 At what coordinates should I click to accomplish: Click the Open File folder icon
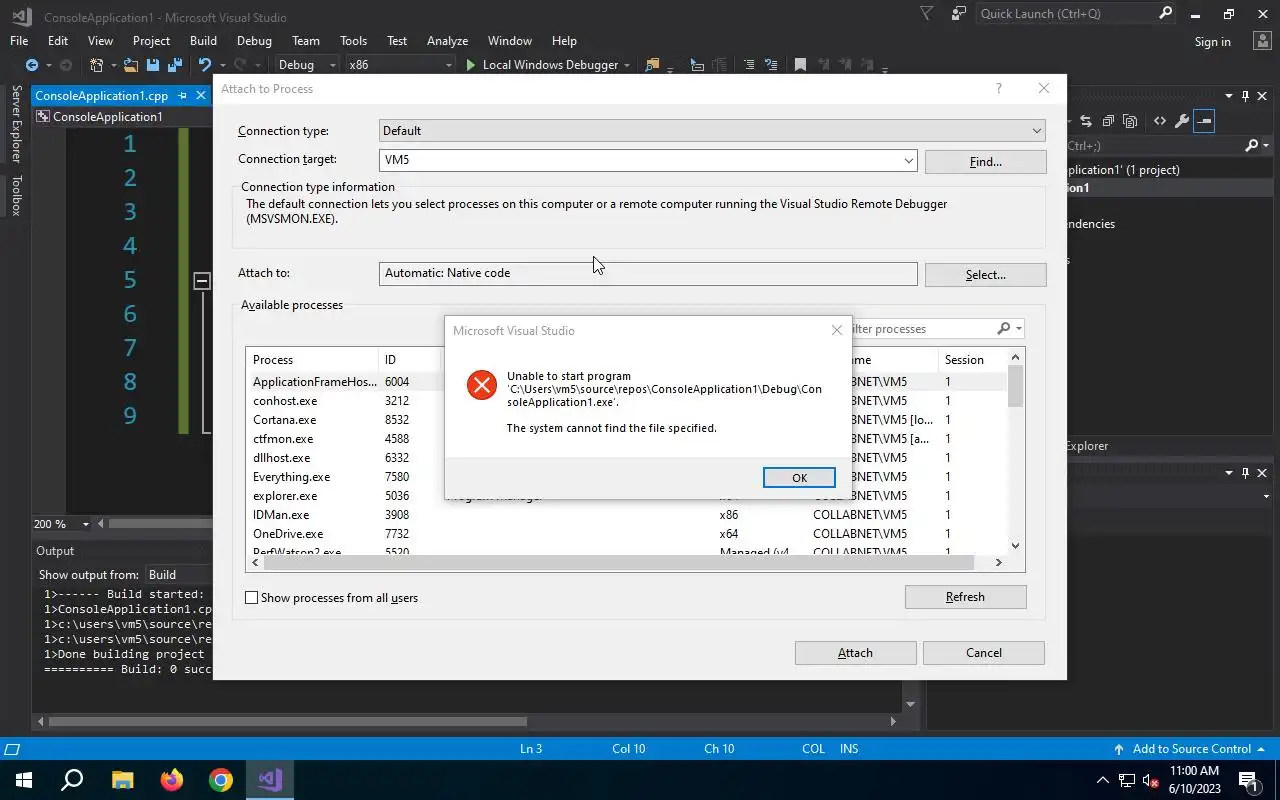[x=132, y=65]
